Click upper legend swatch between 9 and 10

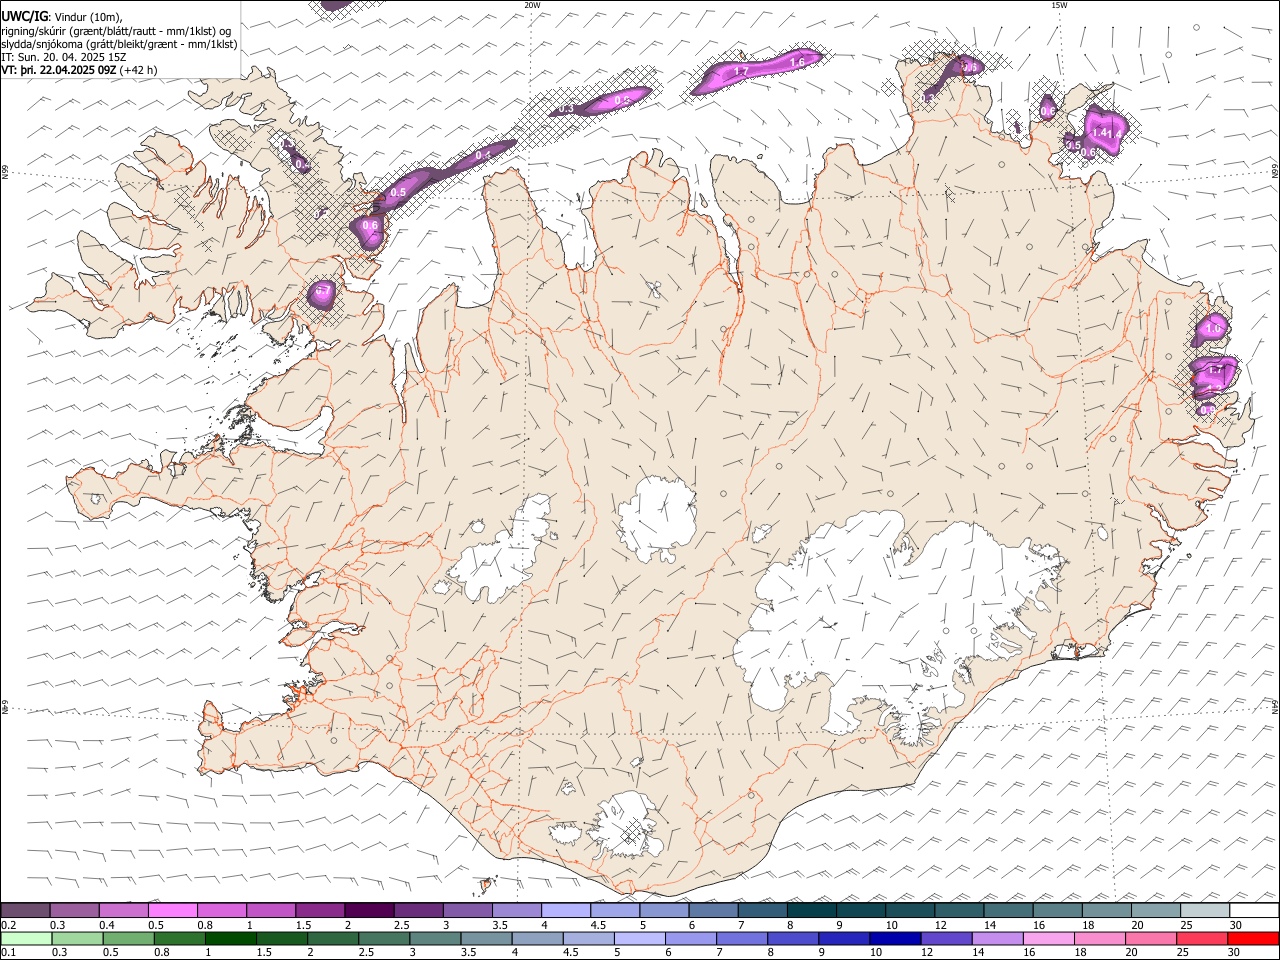tap(859, 910)
